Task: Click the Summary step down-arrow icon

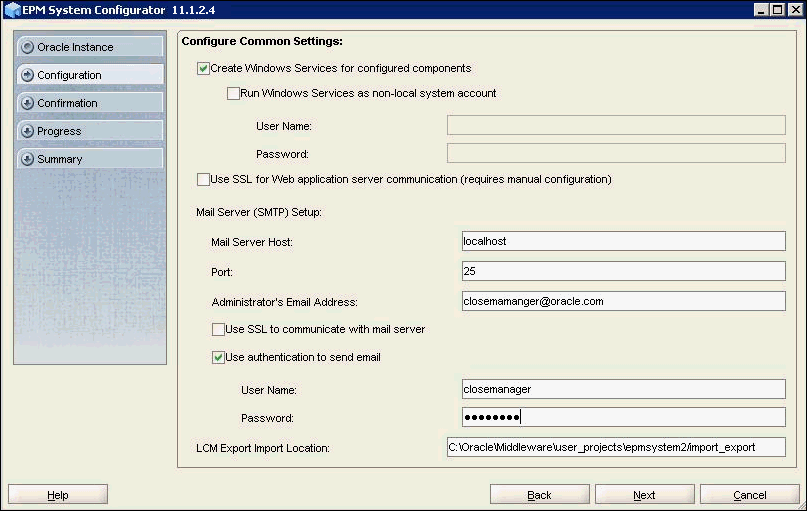Action: click(x=28, y=160)
